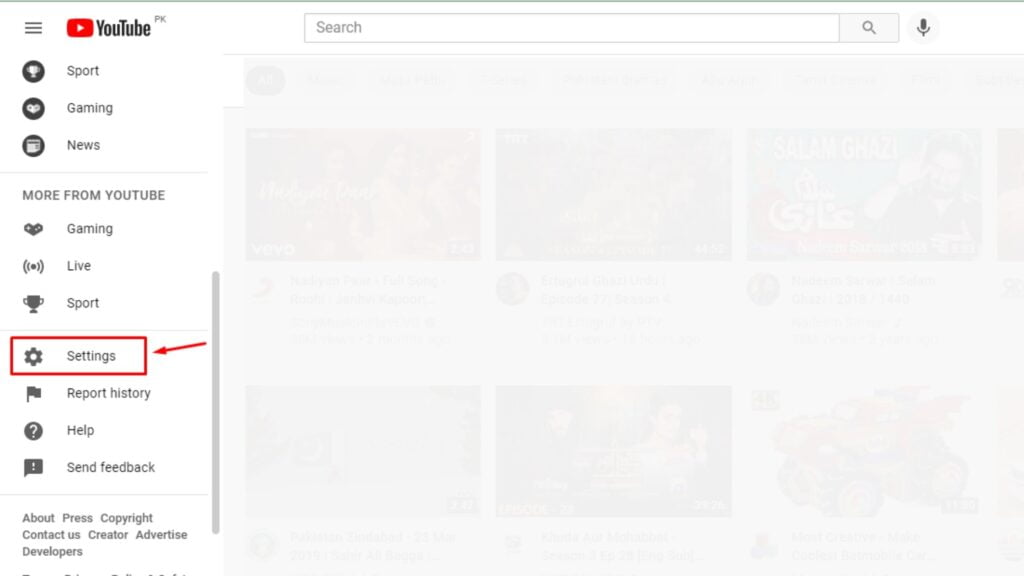Focus the Search input field

click(571, 27)
